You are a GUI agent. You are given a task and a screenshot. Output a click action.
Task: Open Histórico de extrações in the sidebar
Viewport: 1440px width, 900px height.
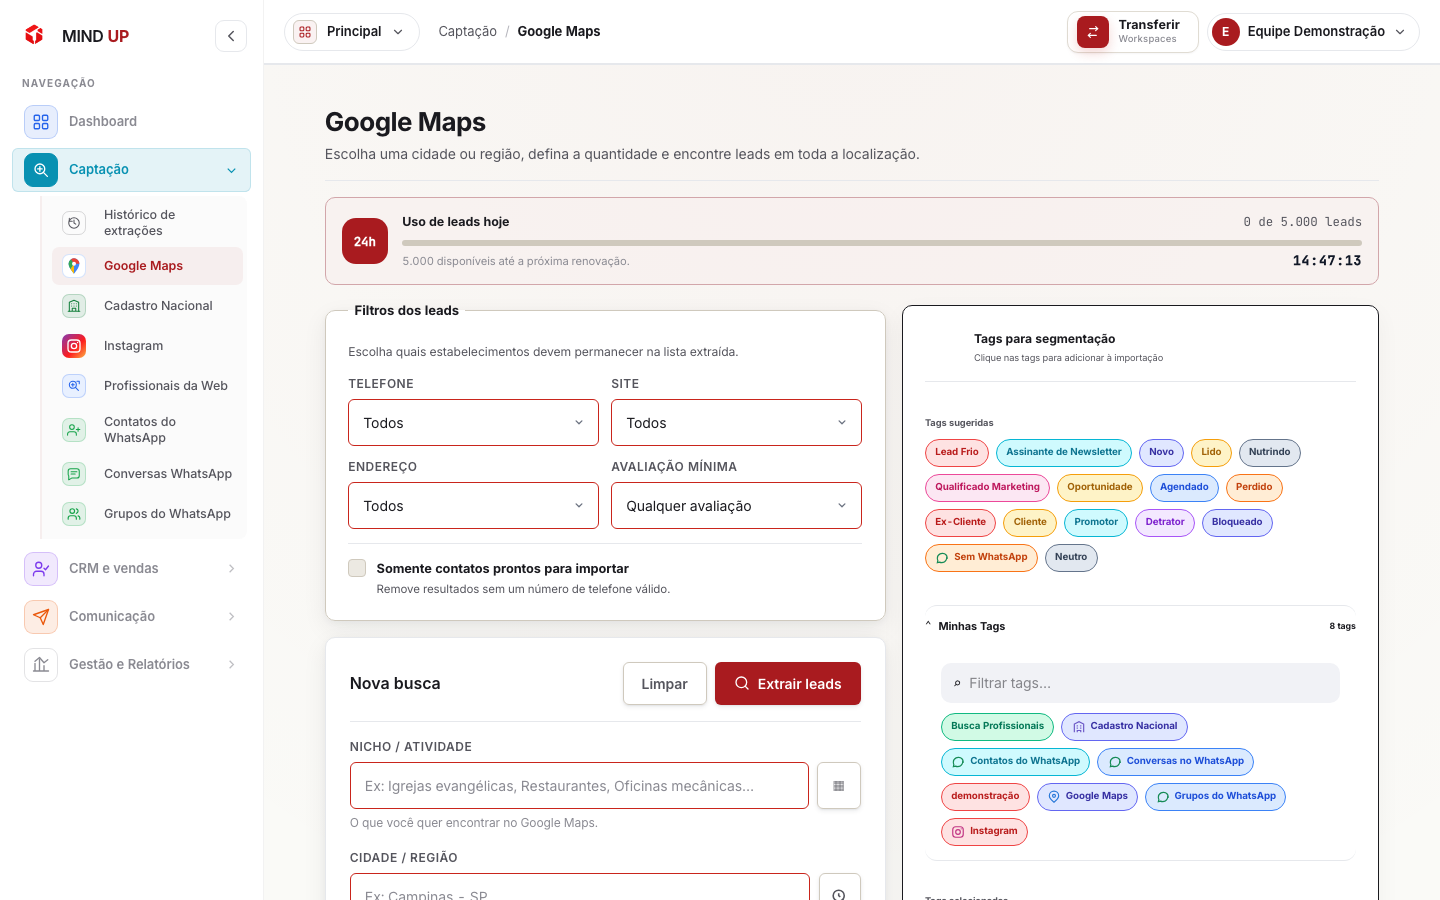(x=148, y=223)
